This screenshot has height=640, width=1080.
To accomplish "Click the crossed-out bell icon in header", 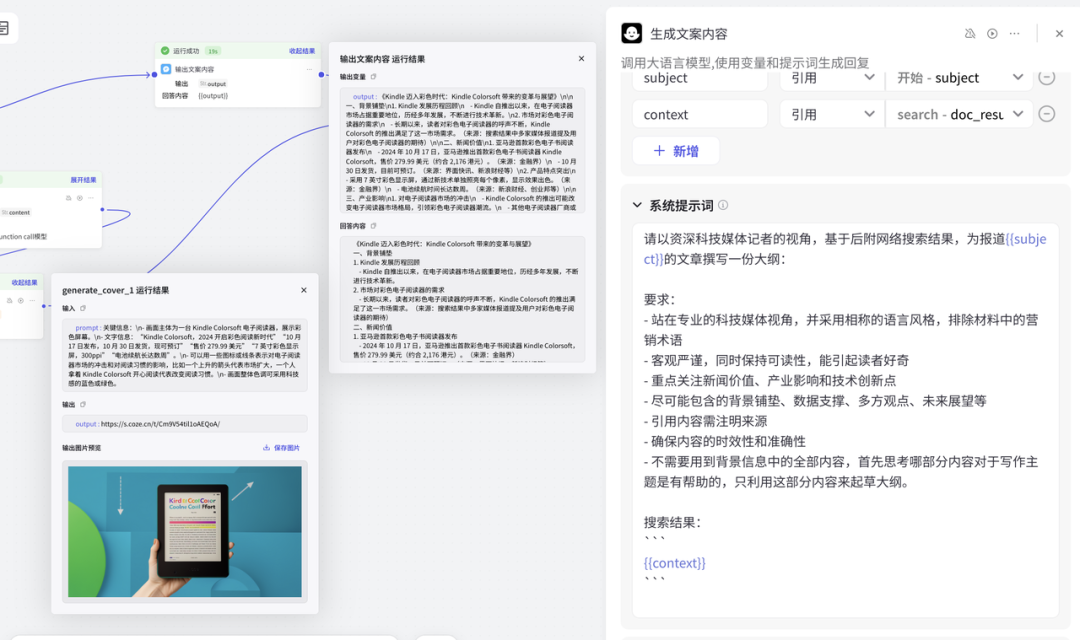I will click(x=970, y=33).
